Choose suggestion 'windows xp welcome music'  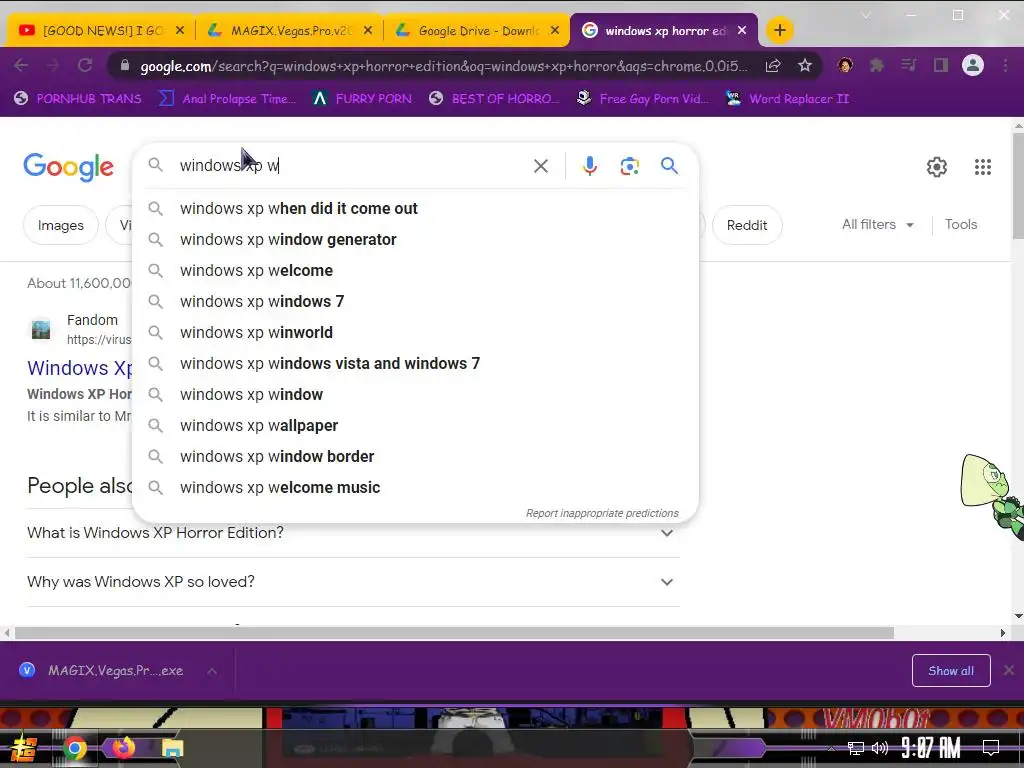415,488
